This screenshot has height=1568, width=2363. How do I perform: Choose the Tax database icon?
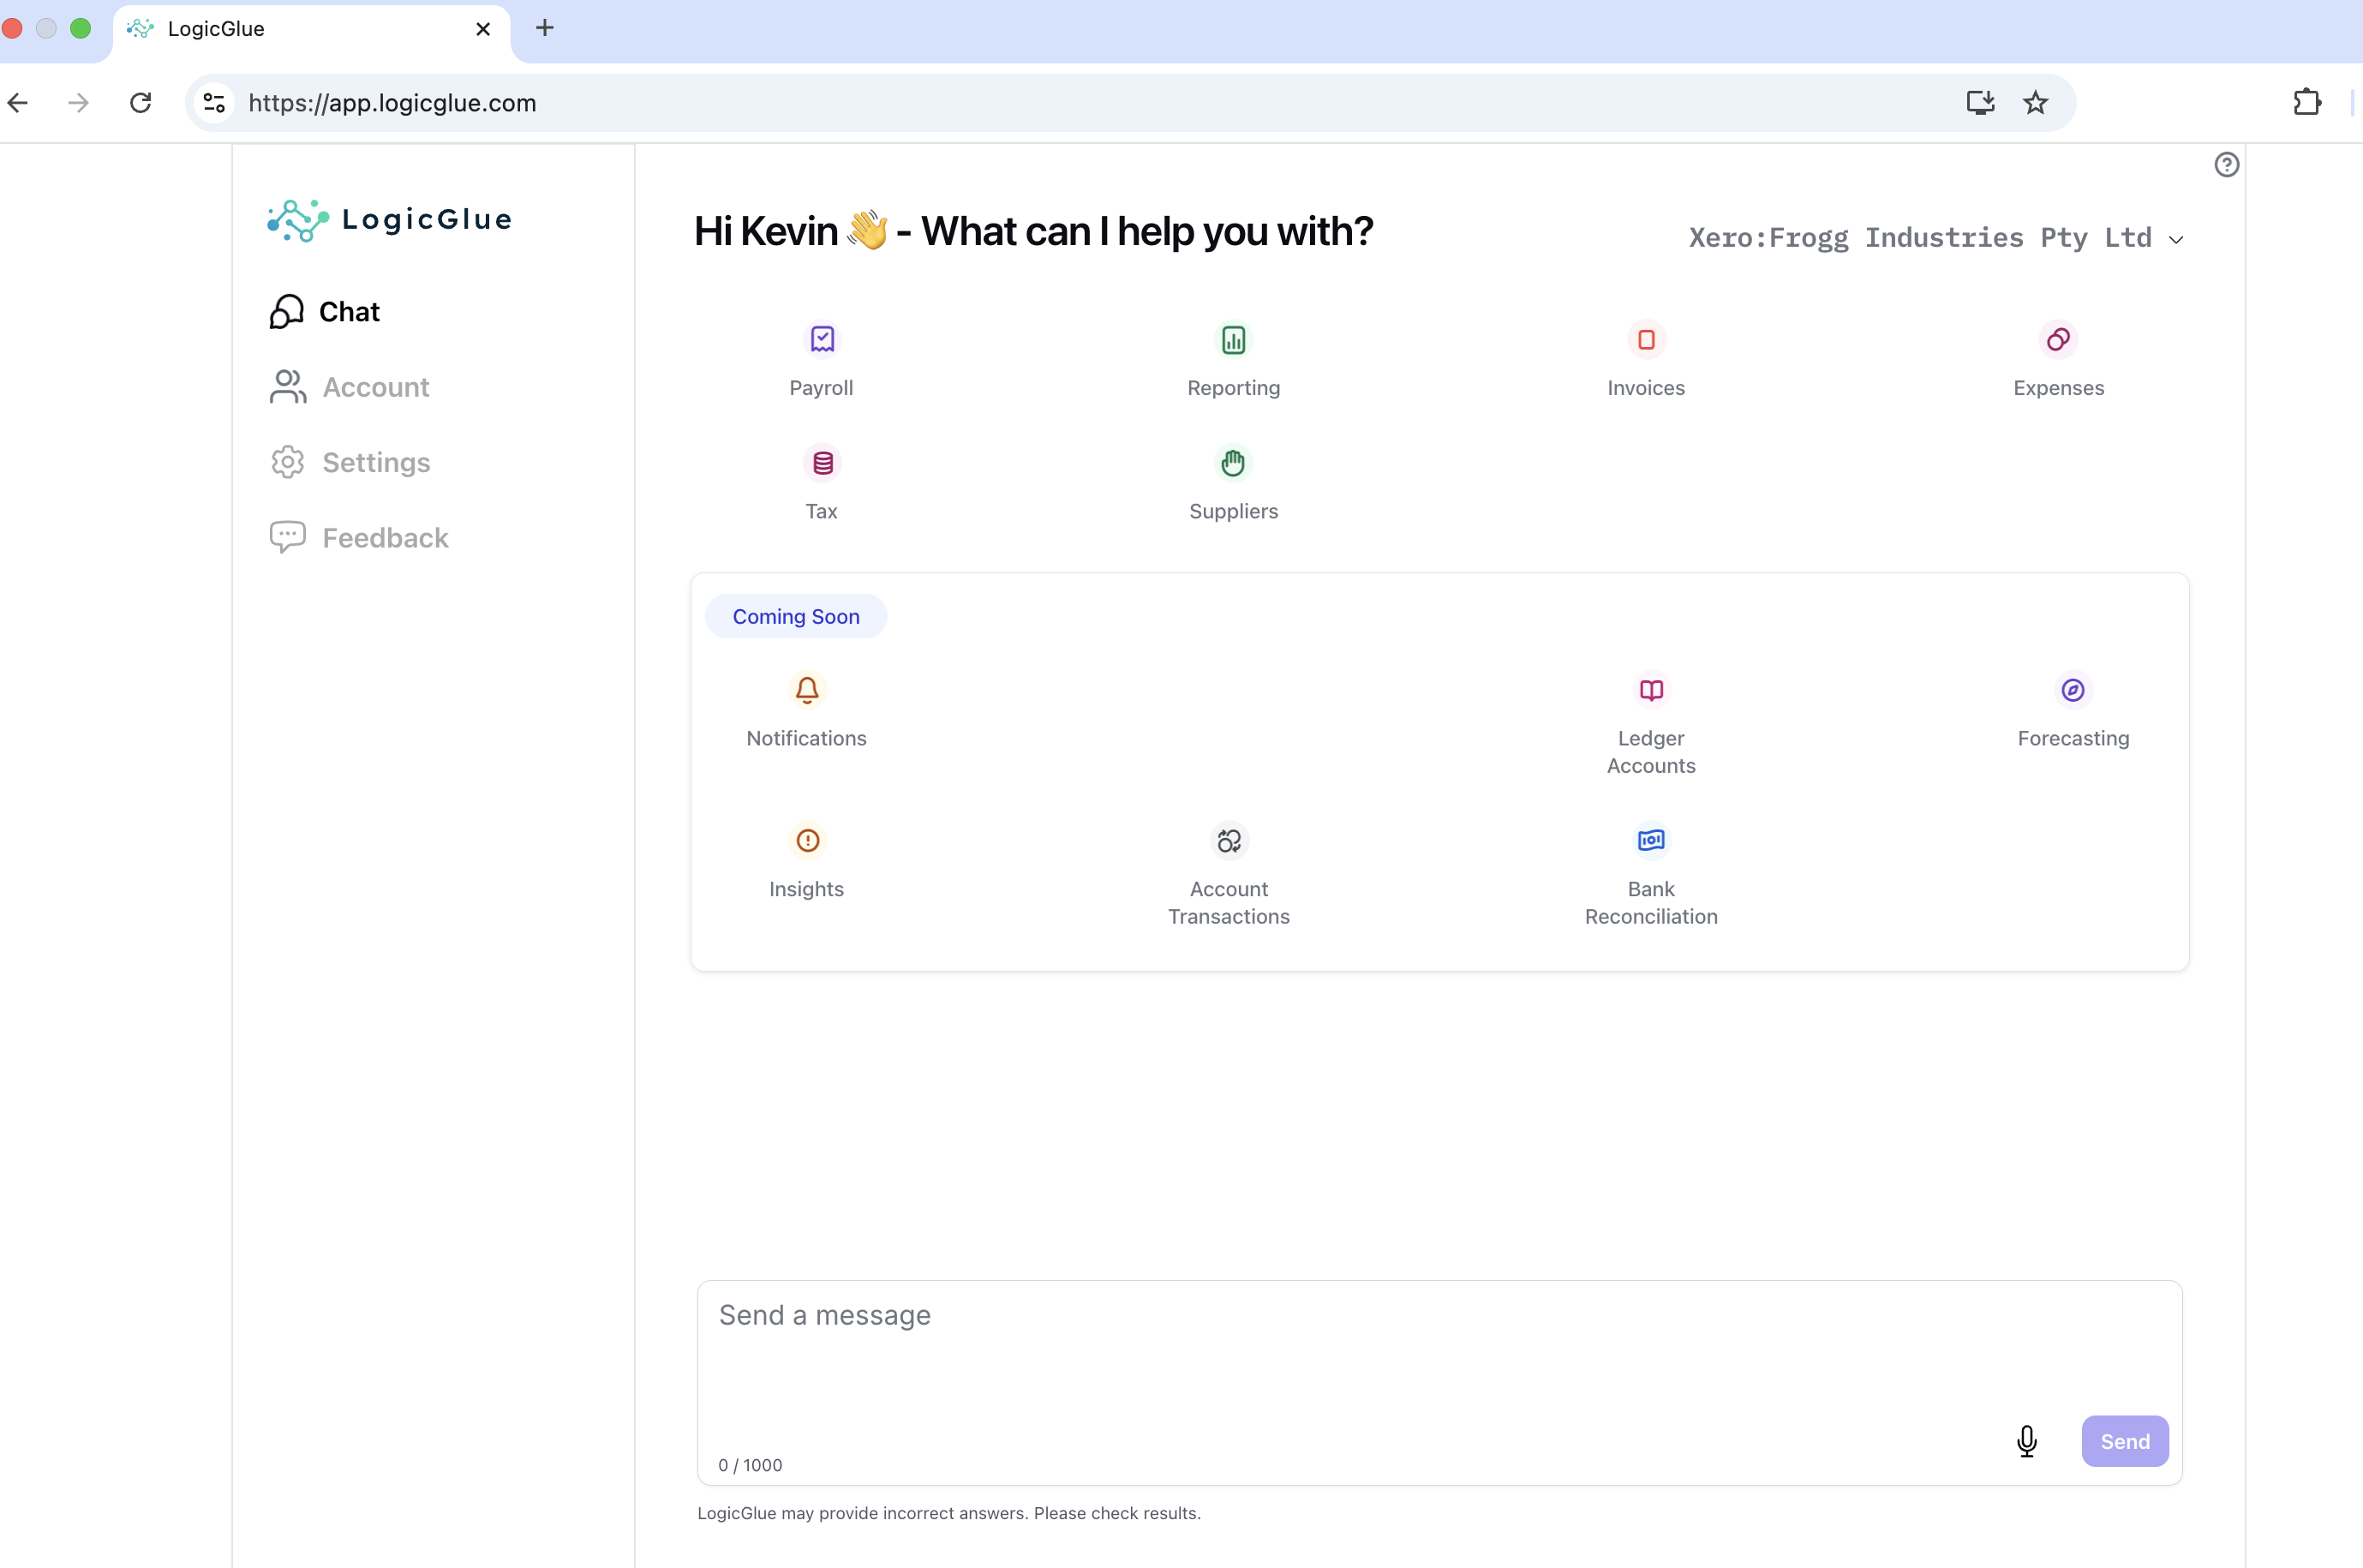[822, 463]
